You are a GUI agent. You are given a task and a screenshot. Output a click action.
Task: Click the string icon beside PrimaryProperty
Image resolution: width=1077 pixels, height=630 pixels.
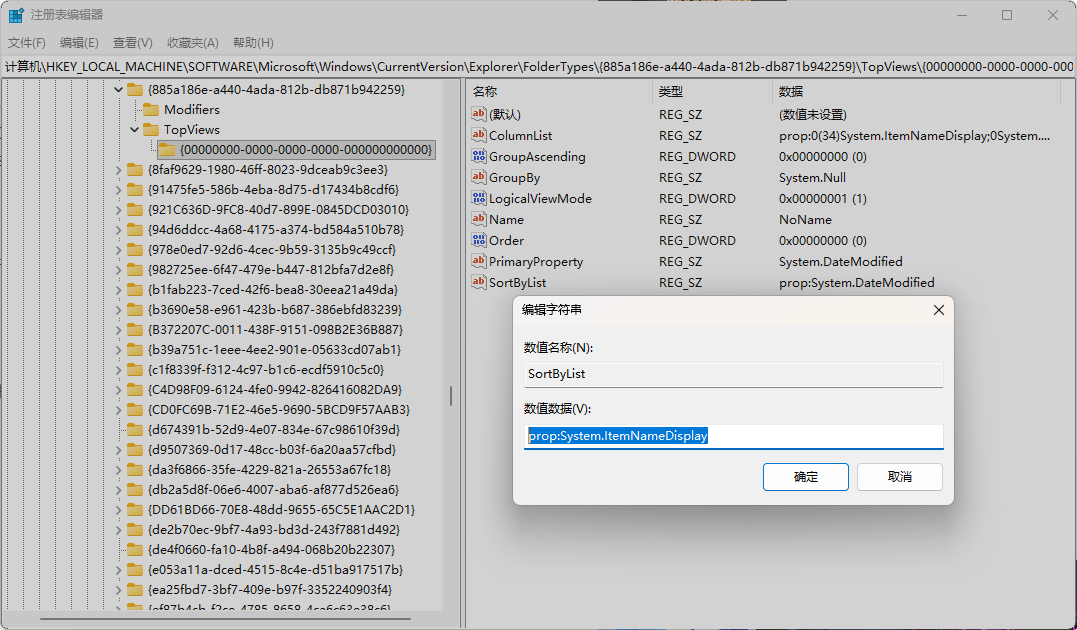click(x=479, y=261)
